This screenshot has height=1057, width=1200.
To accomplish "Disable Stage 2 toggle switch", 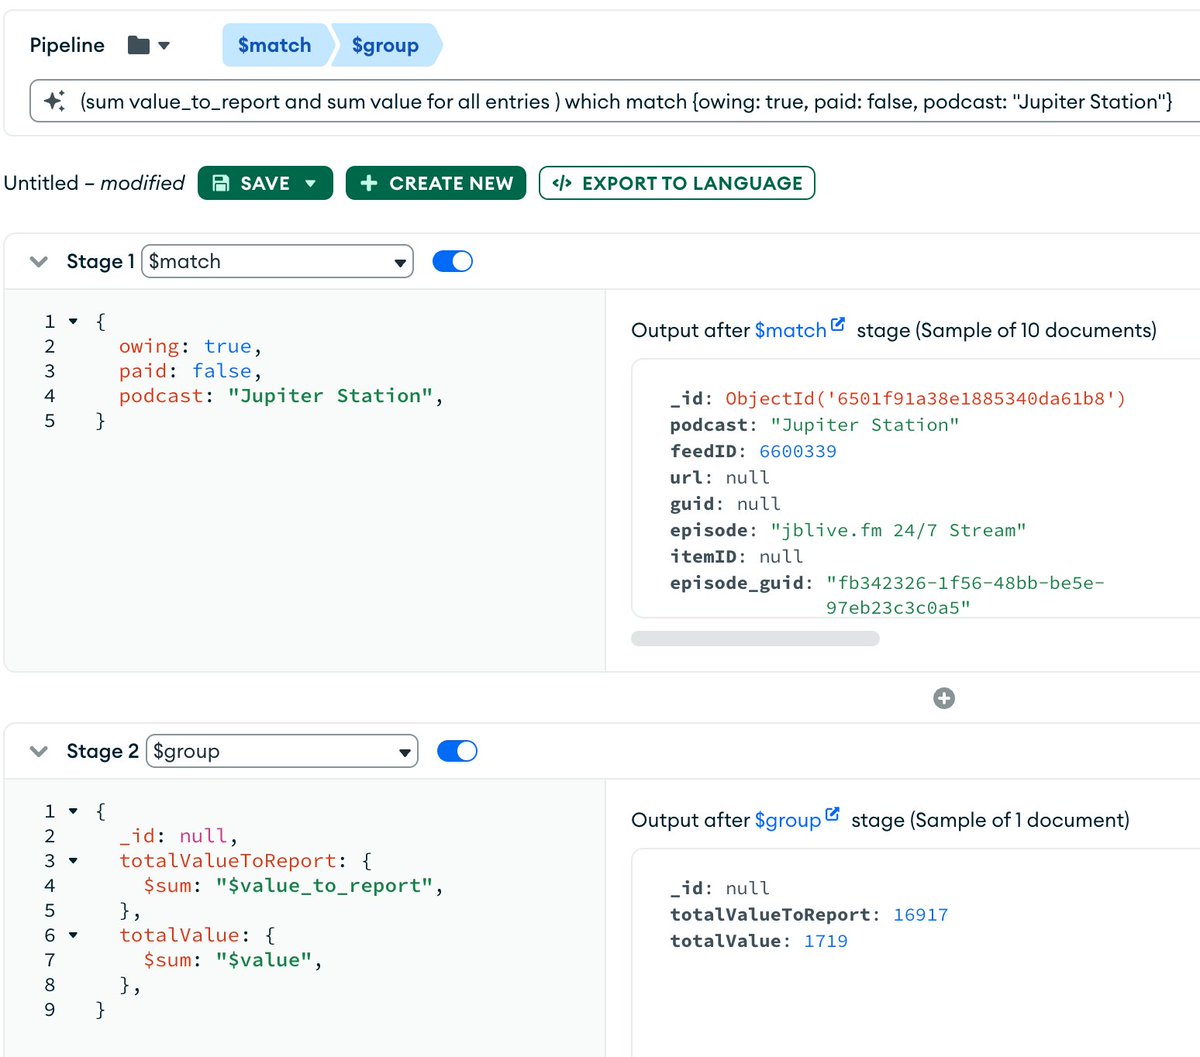I will (457, 751).
